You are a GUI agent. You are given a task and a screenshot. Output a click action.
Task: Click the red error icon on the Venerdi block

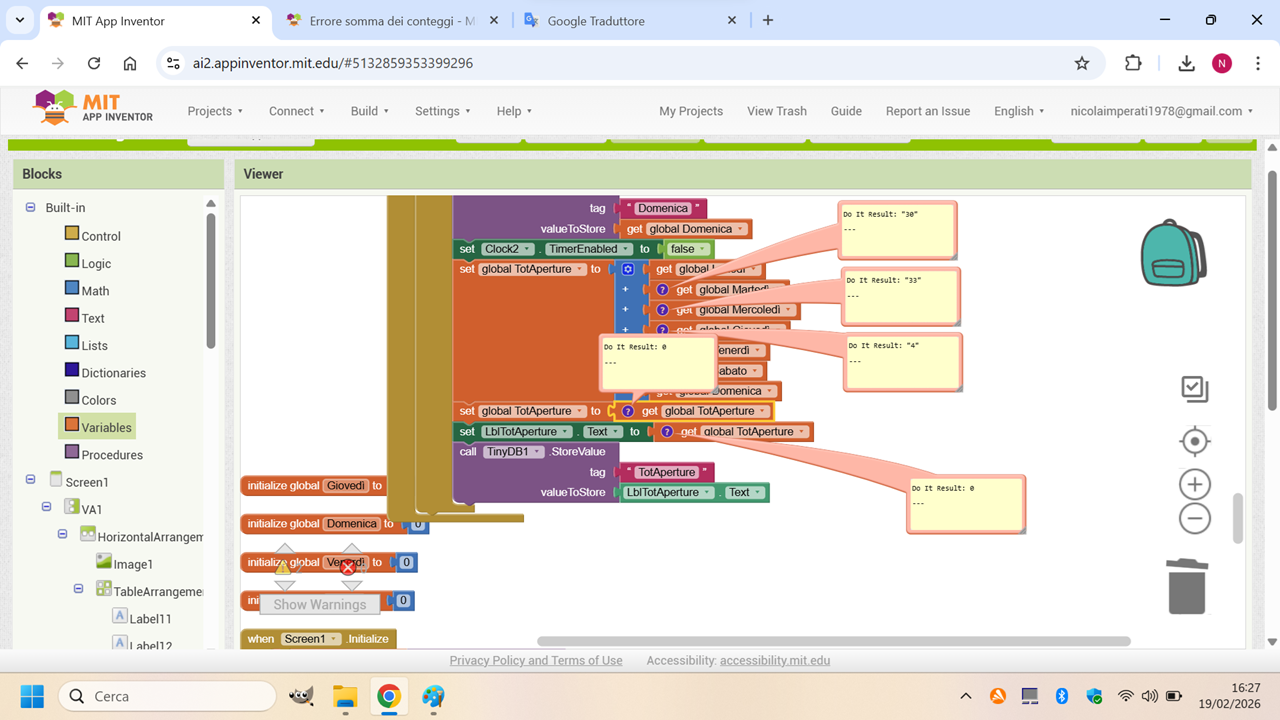pyautogui.click(x=348, y=567)
